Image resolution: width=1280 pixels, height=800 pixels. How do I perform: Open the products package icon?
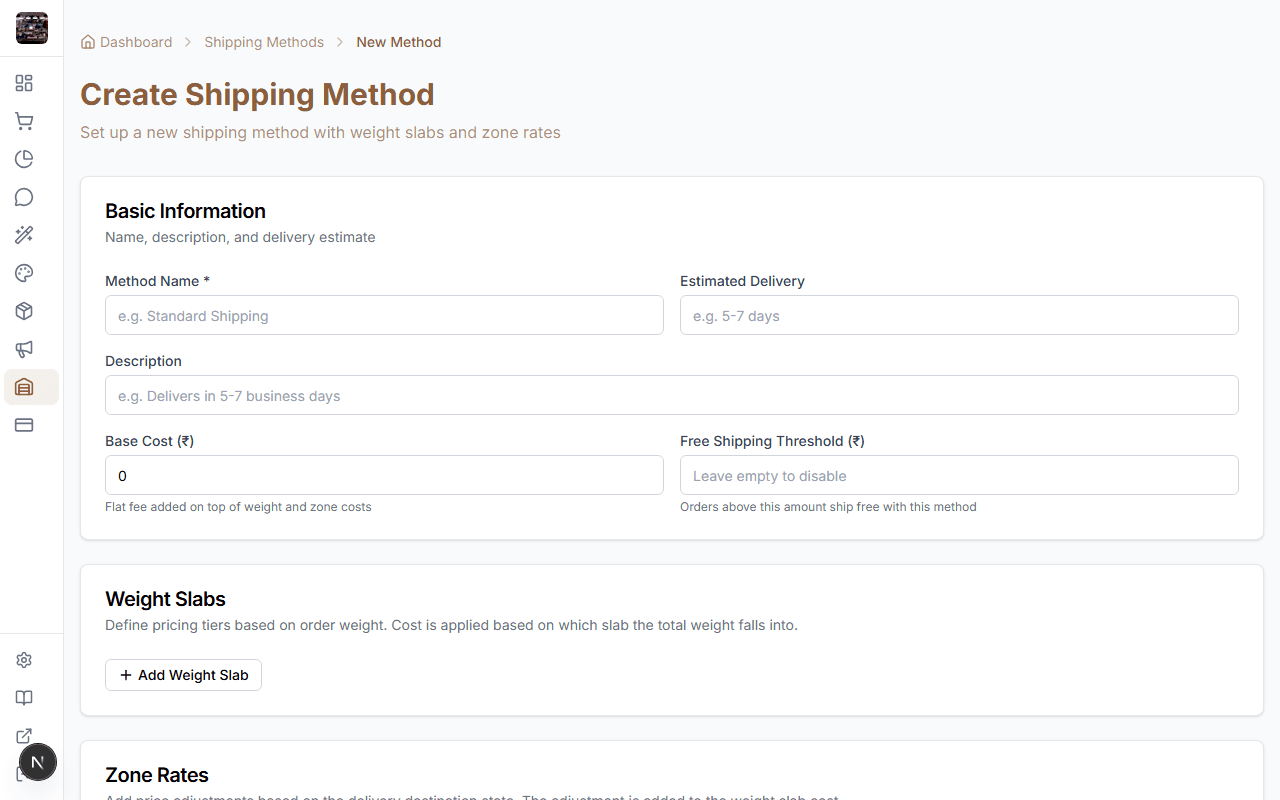[x=24, y=311]
